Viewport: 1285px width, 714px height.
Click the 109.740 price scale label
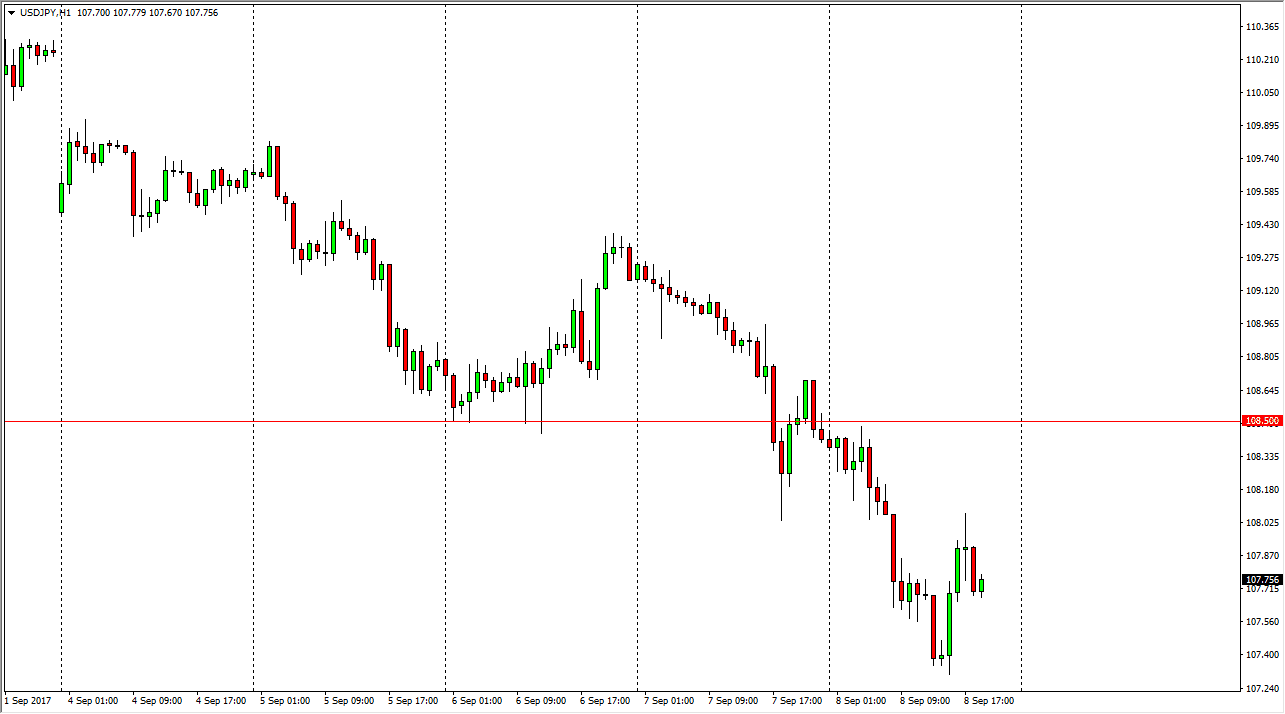click(x=1261, y=159)
